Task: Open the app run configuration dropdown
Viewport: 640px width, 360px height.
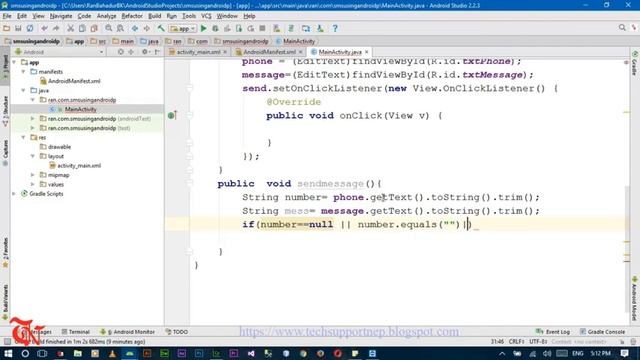Action: [182, 29]
